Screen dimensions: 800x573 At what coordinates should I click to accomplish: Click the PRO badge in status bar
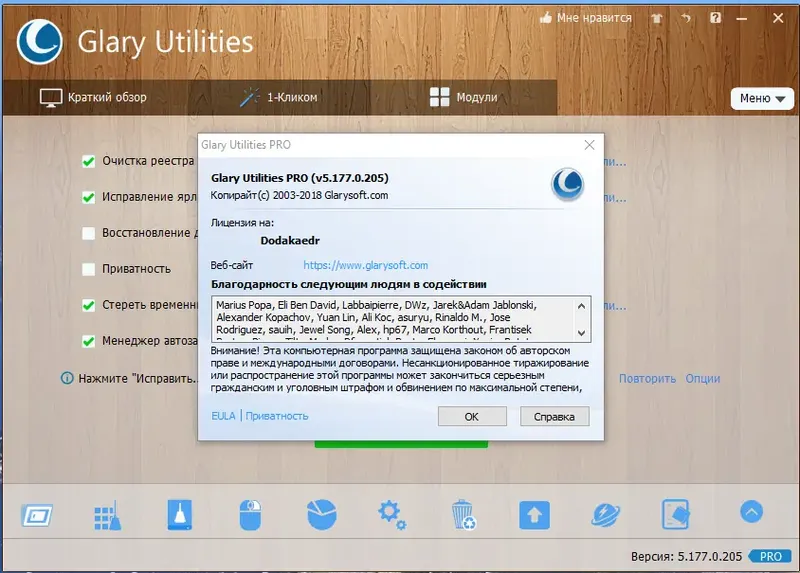pyautogui.click(x=770, y=556)
